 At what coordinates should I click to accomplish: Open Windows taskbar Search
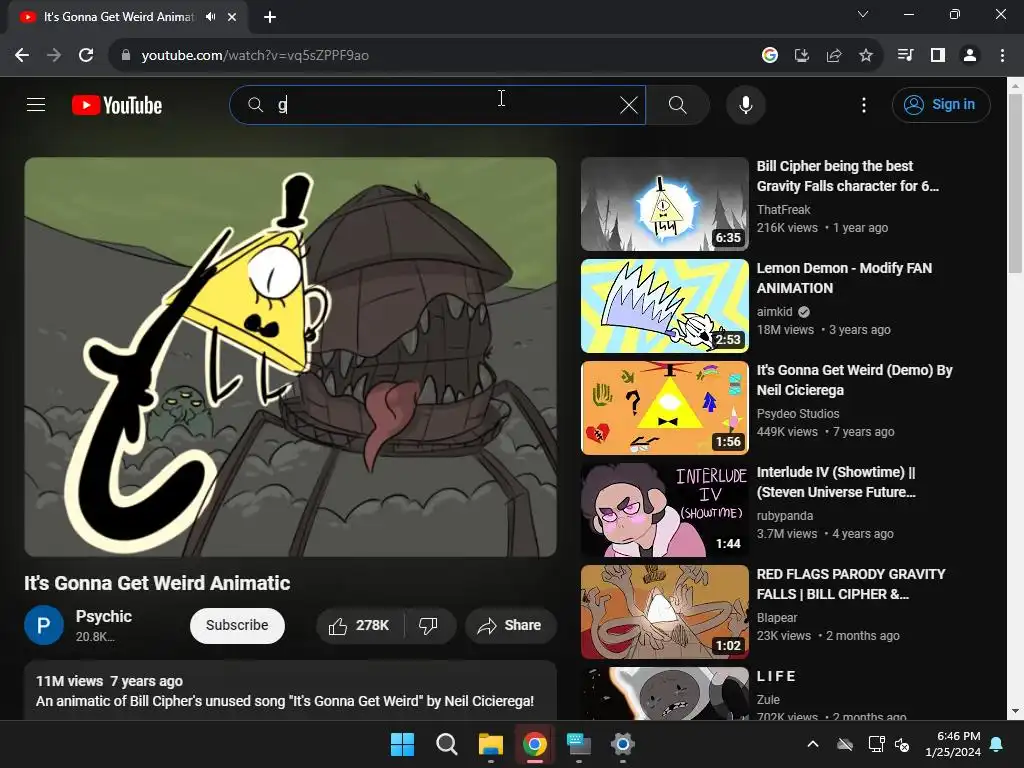pos(447,744)
